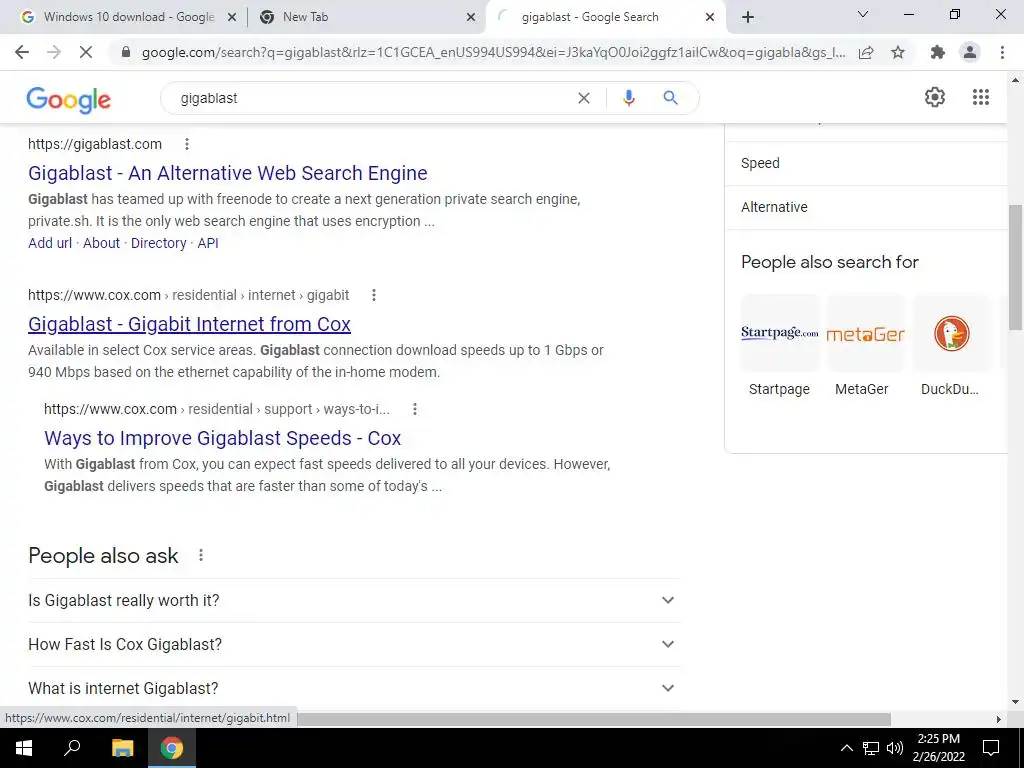
Task: Expand 'What is internet Gigablast?'
Action: 354,688
